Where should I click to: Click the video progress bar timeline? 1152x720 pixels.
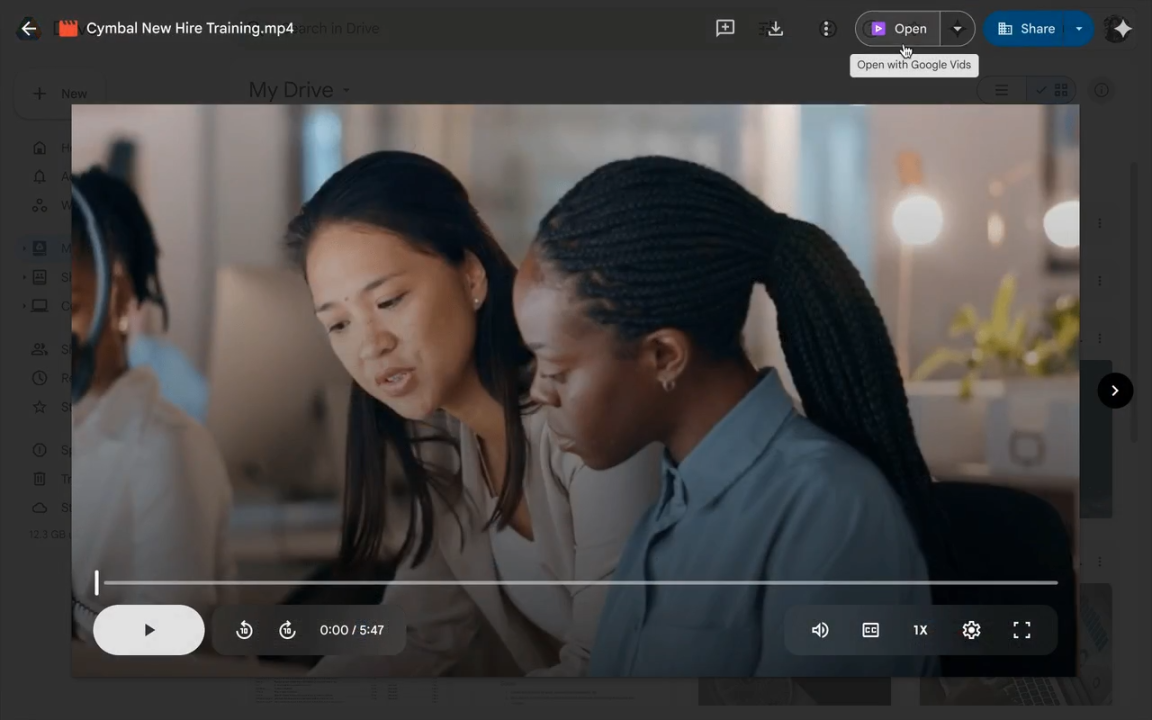click(x=576, y=583)
